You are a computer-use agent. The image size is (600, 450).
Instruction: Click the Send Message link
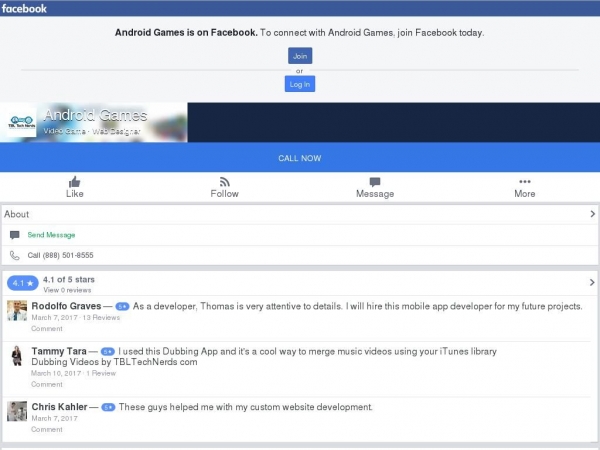point(51,235)
